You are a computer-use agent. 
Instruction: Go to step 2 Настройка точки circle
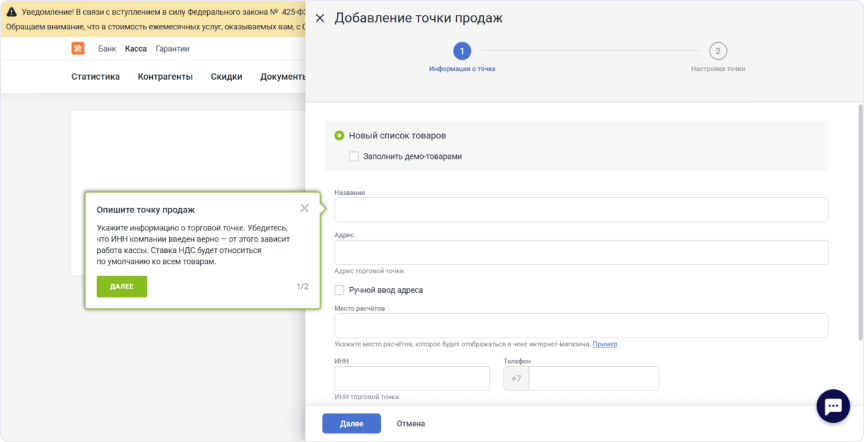pyautogui.click(x=717, y=51)
